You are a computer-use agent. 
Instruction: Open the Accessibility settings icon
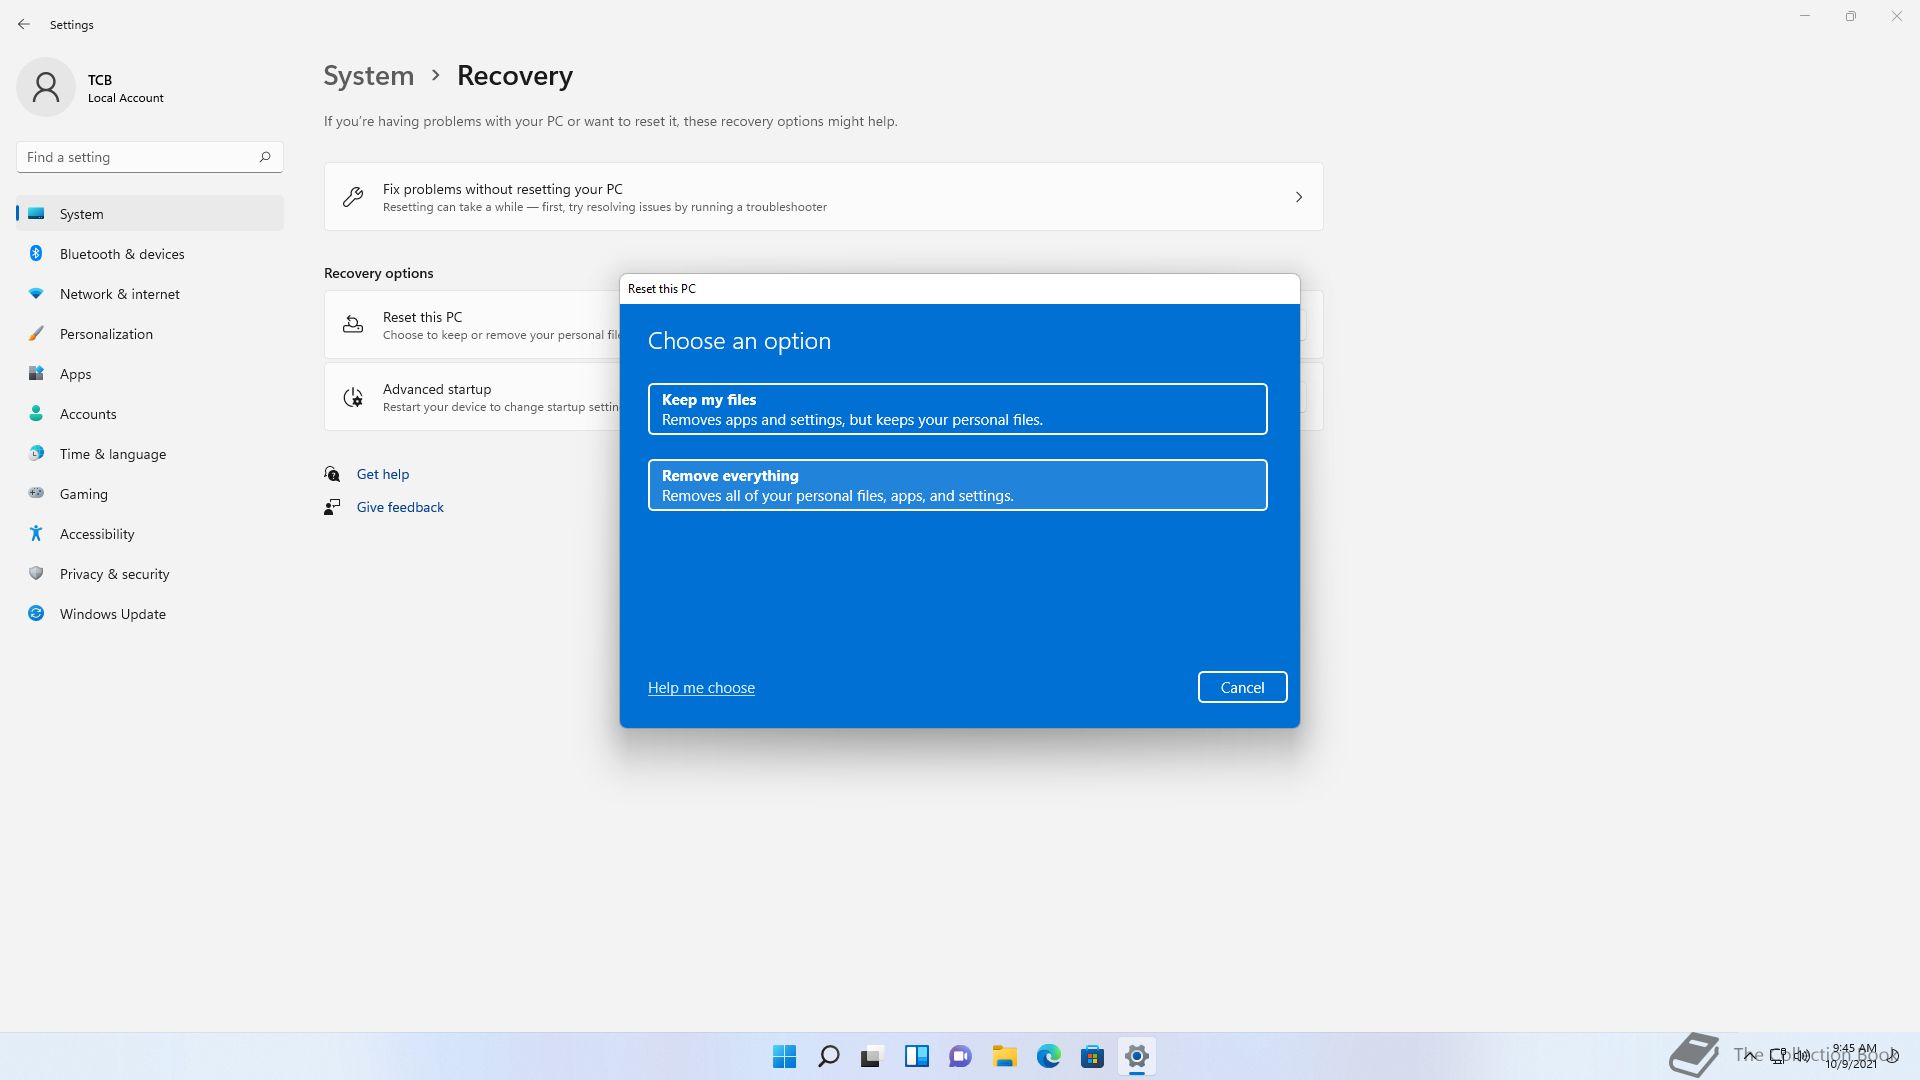36,534
